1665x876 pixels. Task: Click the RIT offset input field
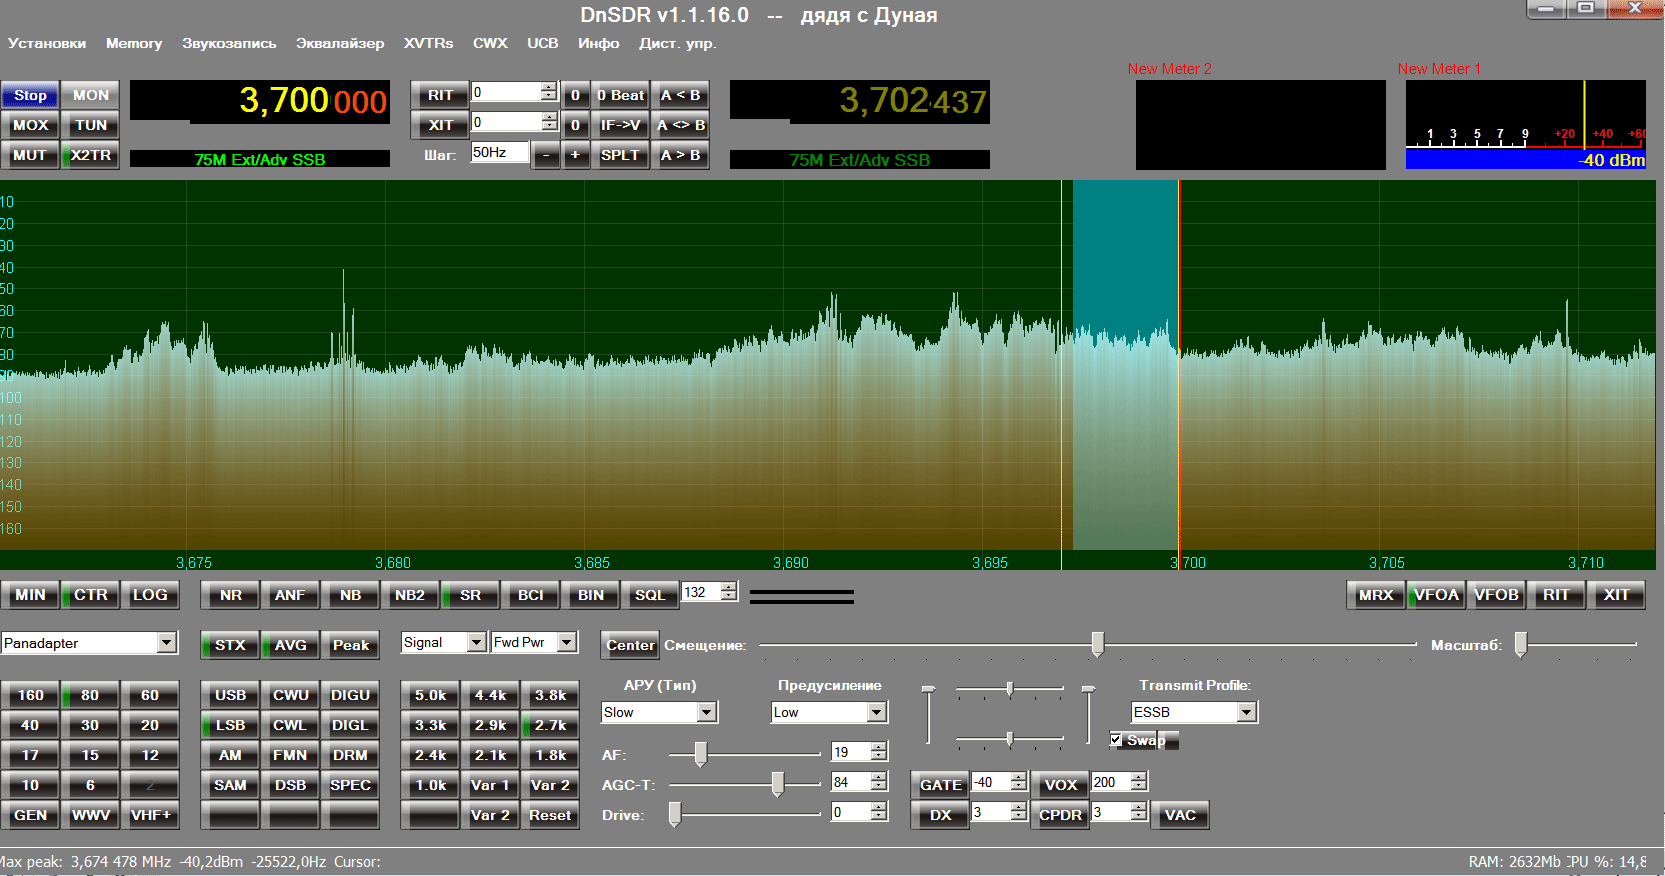coord(506,93)
